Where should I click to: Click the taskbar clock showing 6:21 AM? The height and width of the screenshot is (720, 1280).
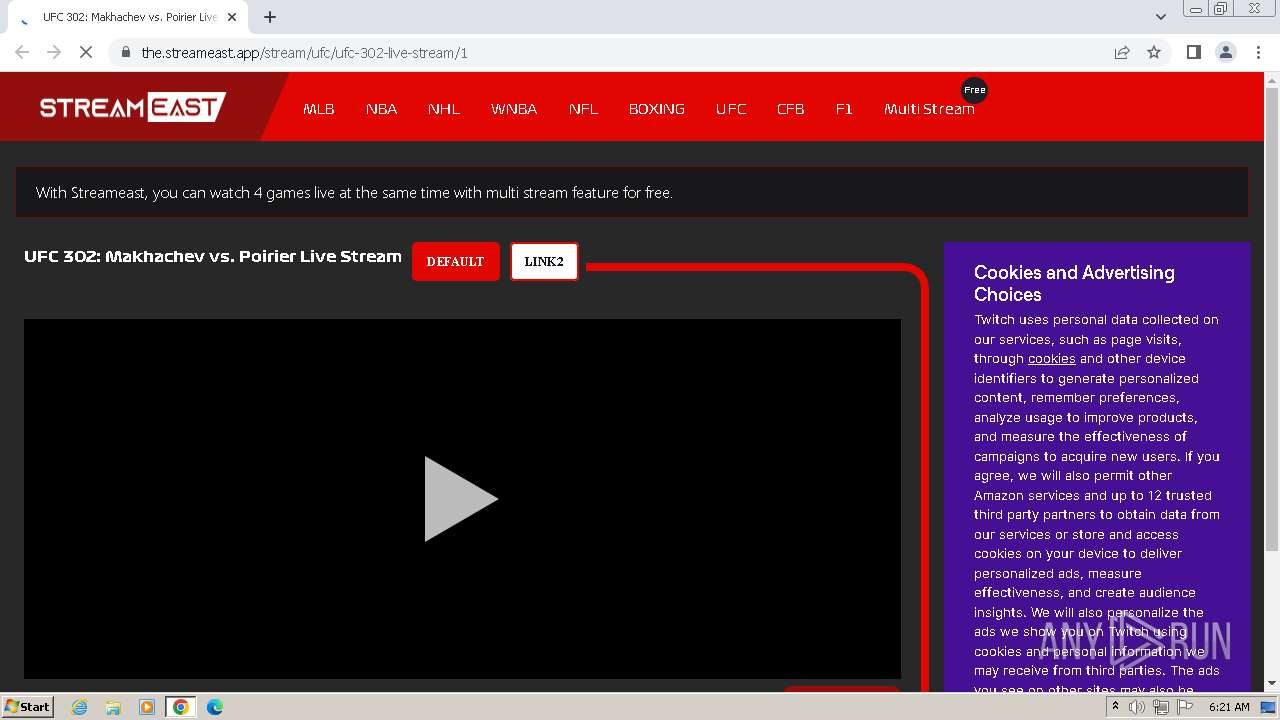pyautogui.click(x=1229, y=707)
